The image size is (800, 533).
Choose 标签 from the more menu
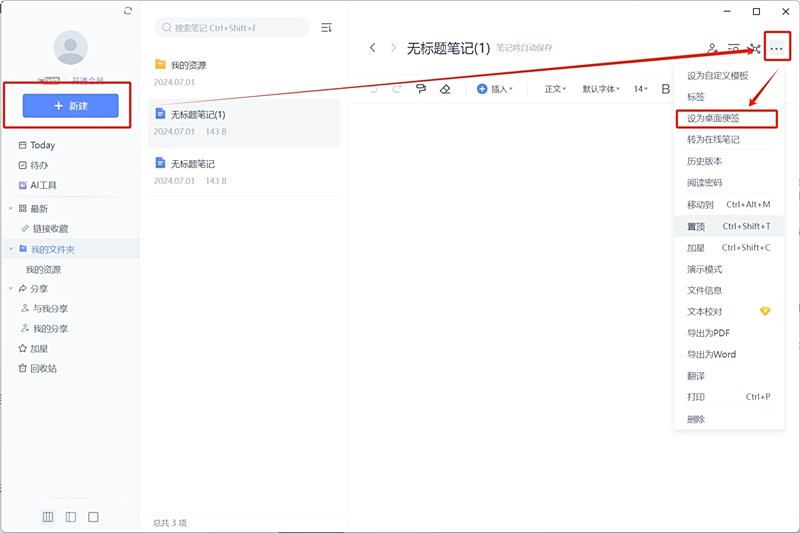(729, 97)
